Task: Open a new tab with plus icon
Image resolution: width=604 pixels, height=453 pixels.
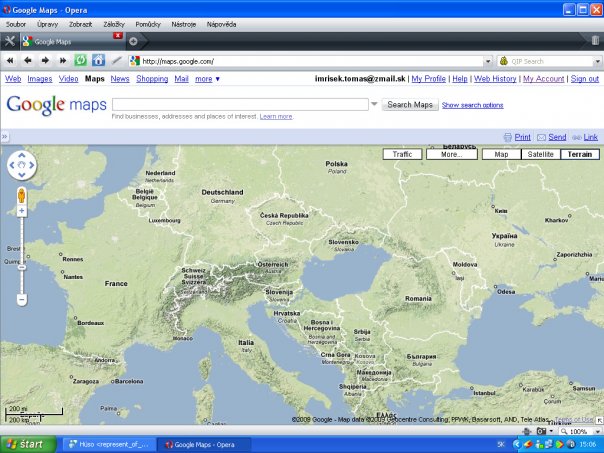Action: tap(133, 41)
